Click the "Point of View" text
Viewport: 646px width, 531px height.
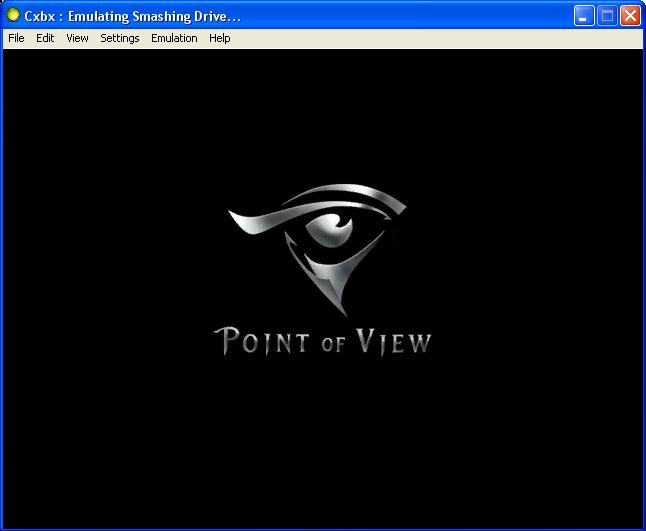[x=323, y=341]
